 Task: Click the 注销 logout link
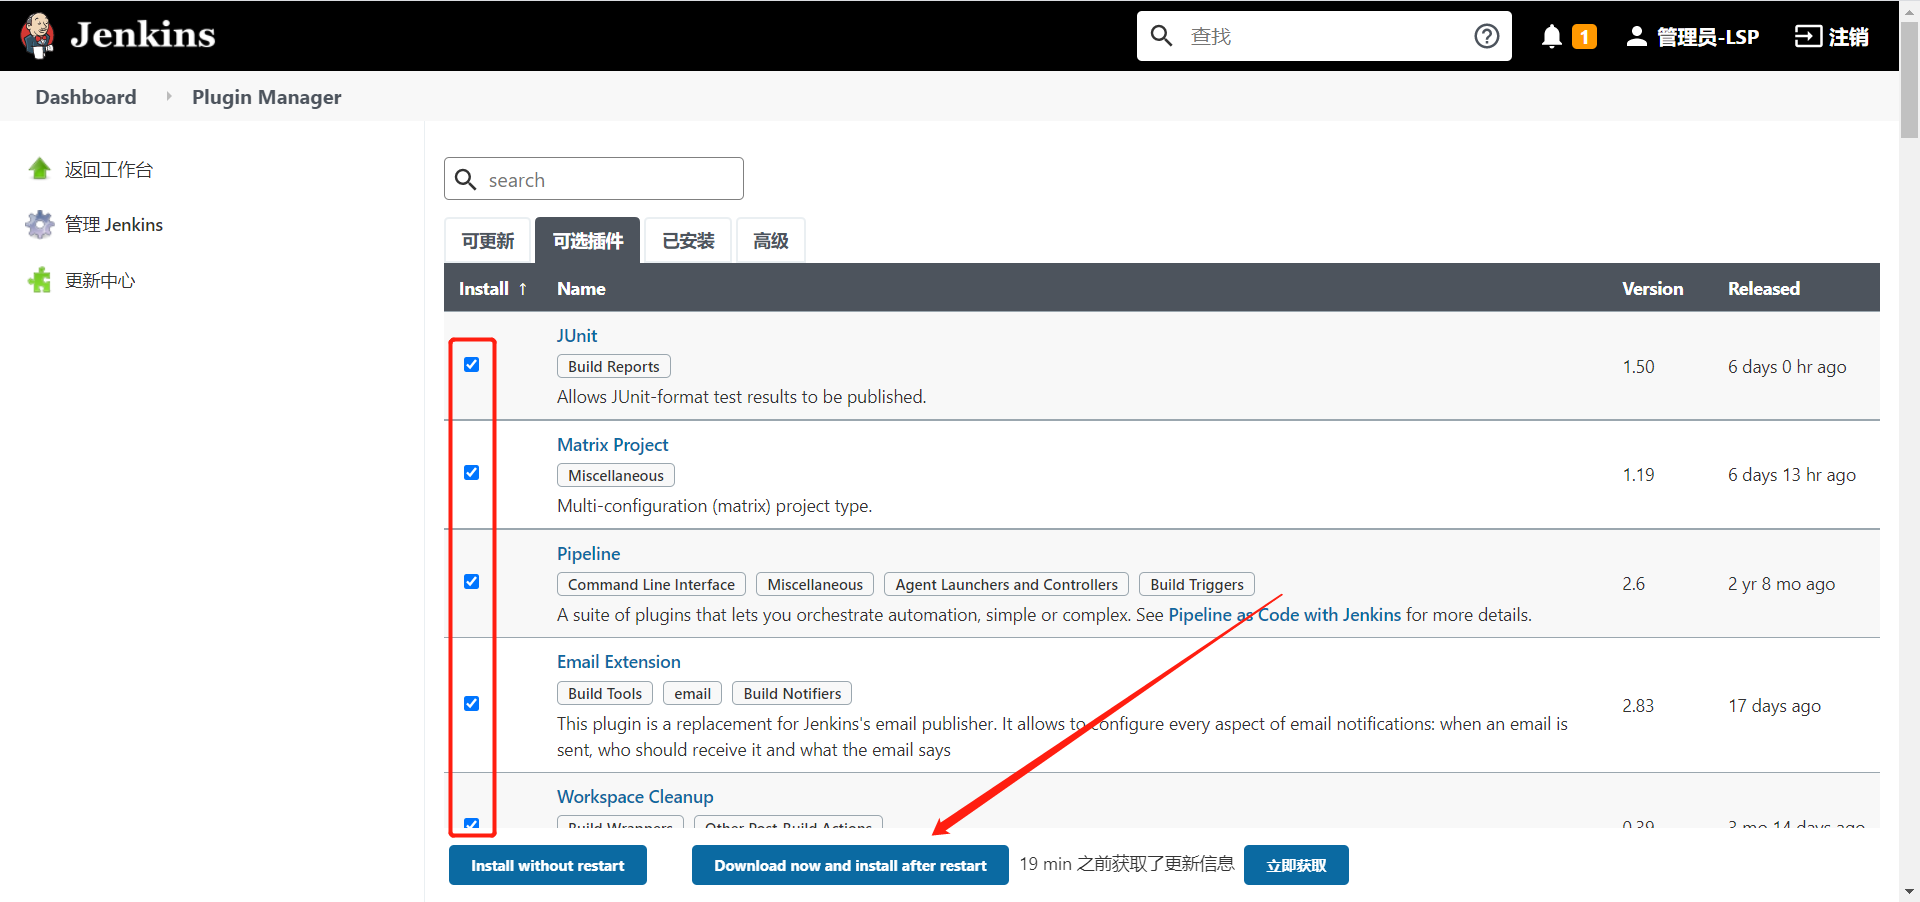tap(1848, 37)
